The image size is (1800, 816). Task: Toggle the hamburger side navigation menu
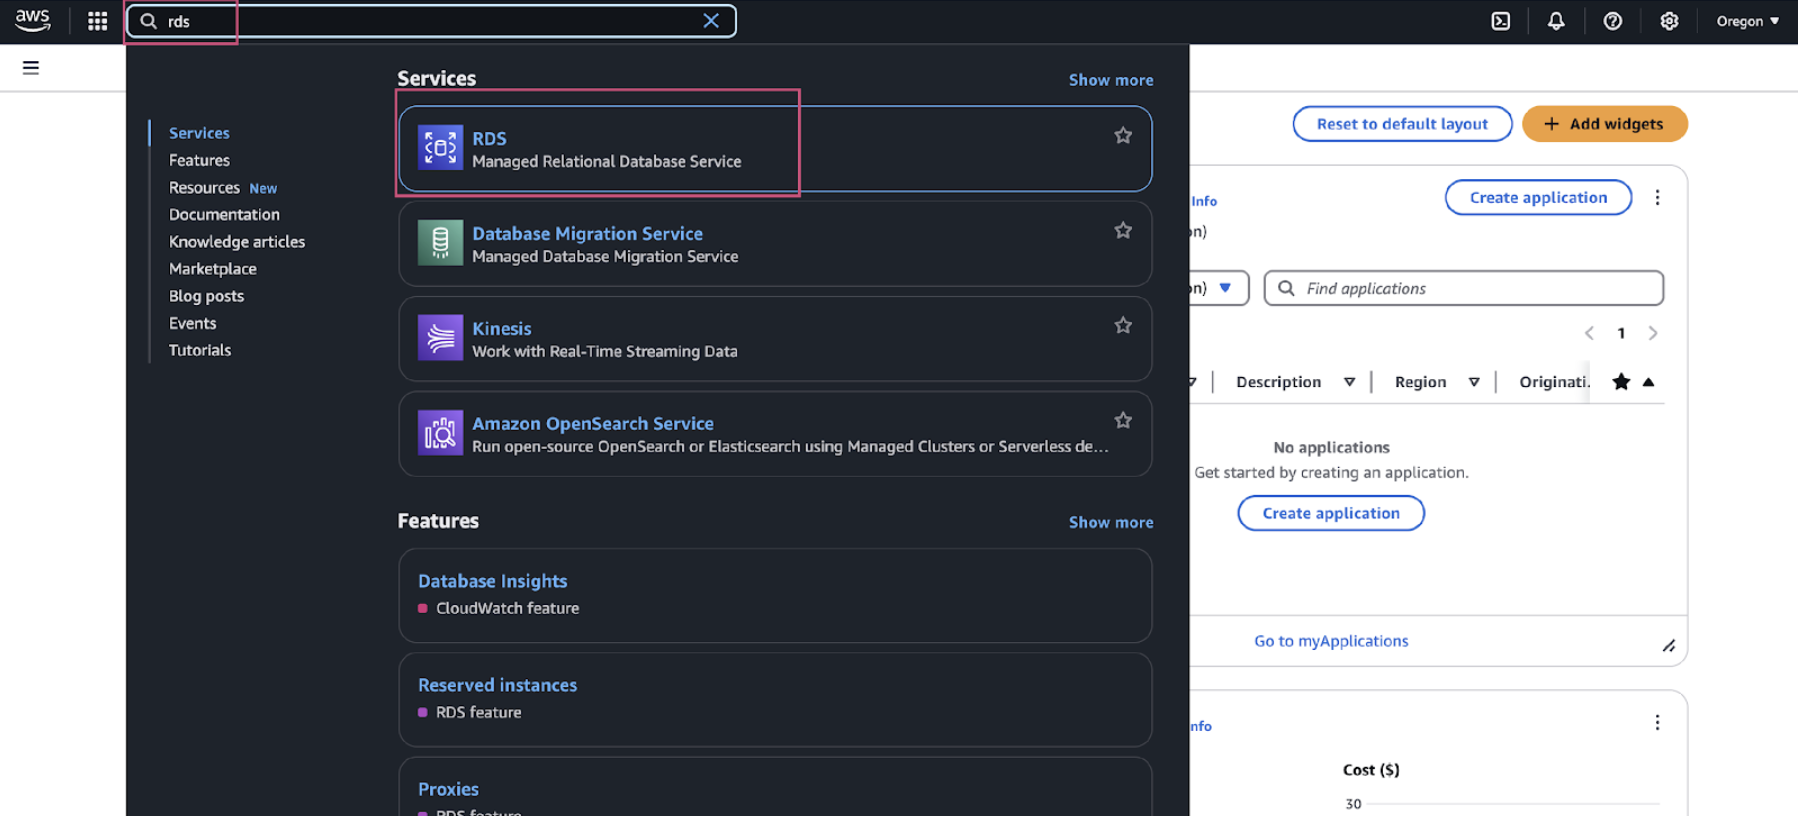(31, 68)
